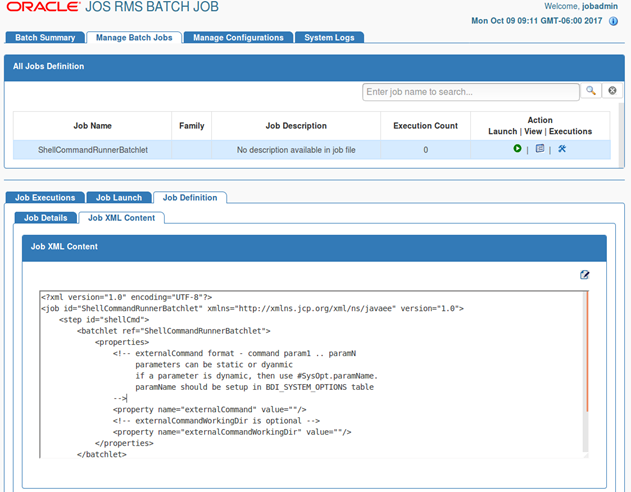Switch to Manage Batch Jobs tab

coord(134,37)
